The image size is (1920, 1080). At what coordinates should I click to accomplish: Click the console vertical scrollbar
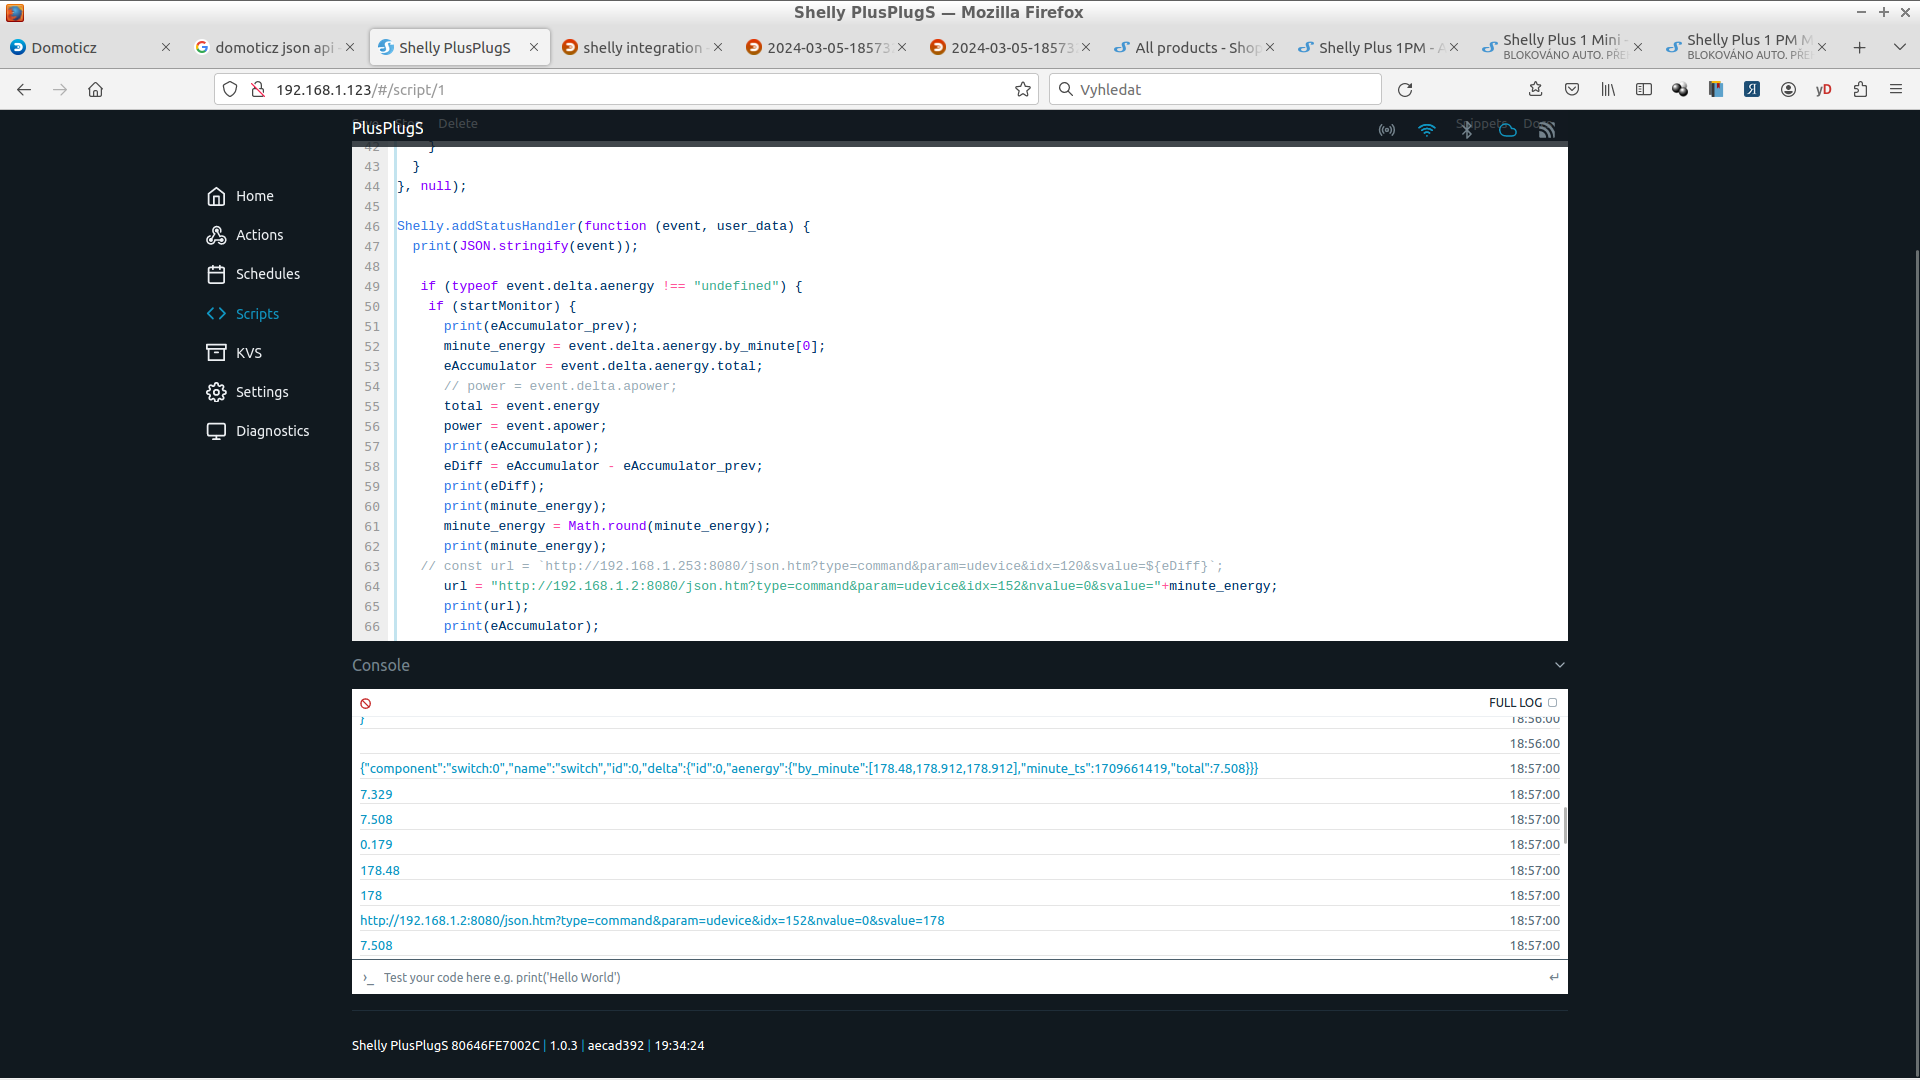[1564, 826]
